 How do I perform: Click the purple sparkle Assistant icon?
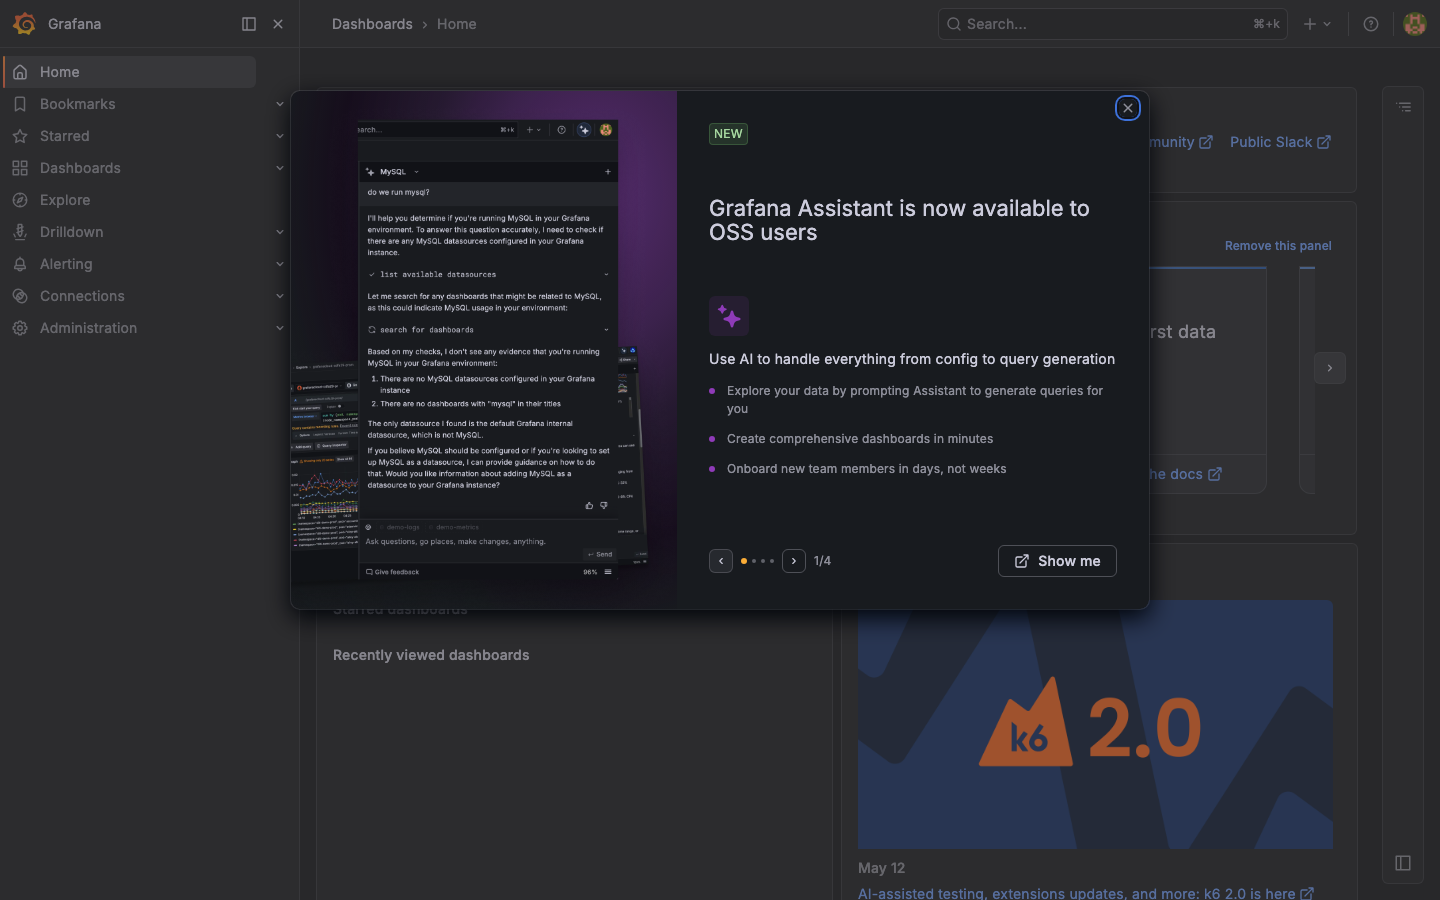coord(729,316)
